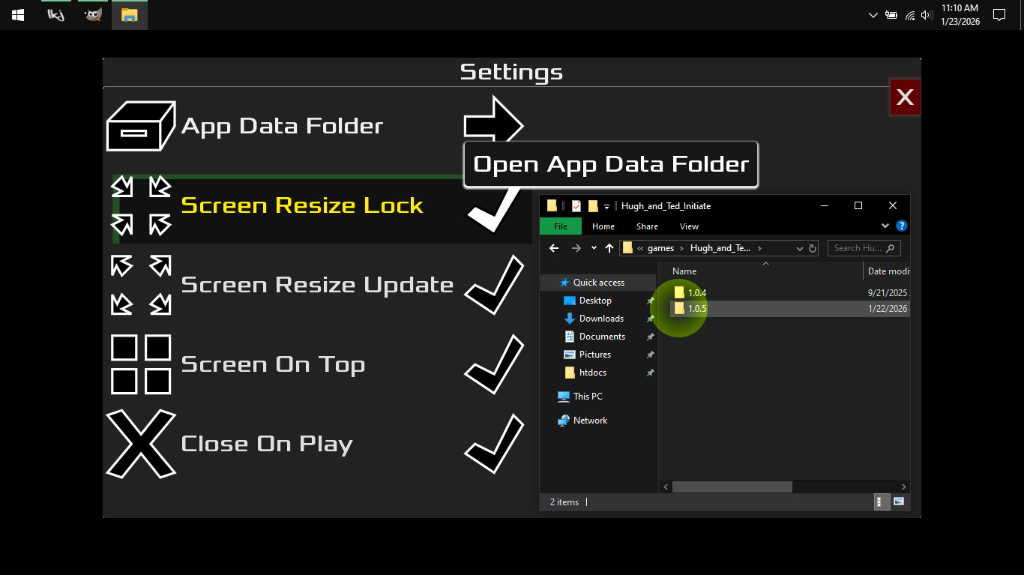The height and width of the screenshot is (575, 1024).
Task: Open App Data Folder via arrow icon
Action: click(494, 119)
